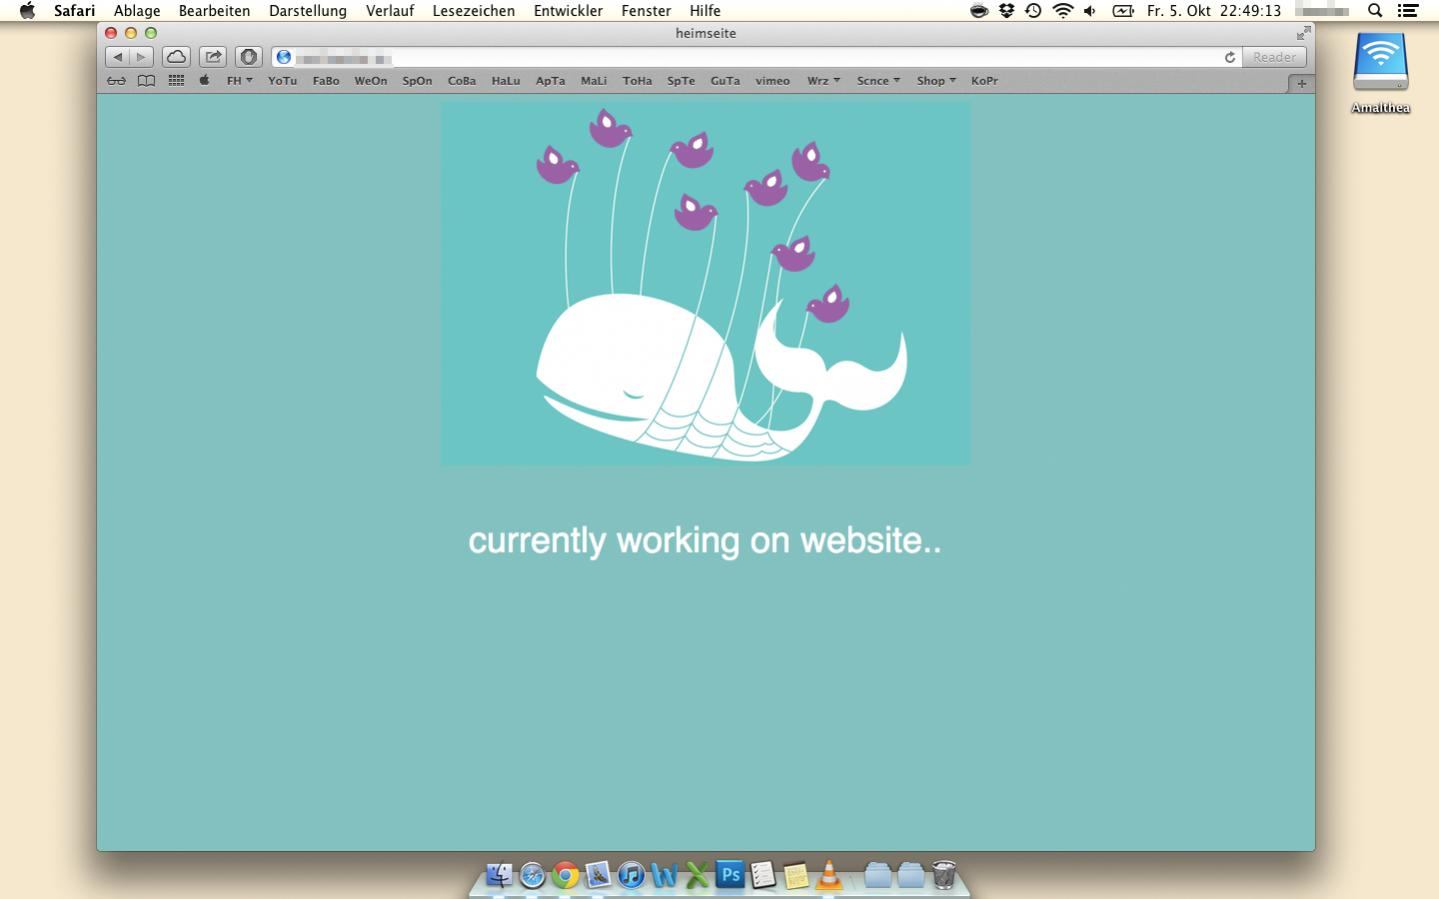
Task: Open iCloud Tabs cloud button
Action: [176, 57]
